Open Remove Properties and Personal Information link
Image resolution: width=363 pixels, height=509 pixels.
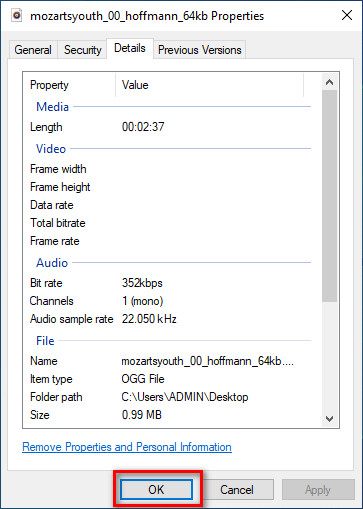[x=127, y=447]
